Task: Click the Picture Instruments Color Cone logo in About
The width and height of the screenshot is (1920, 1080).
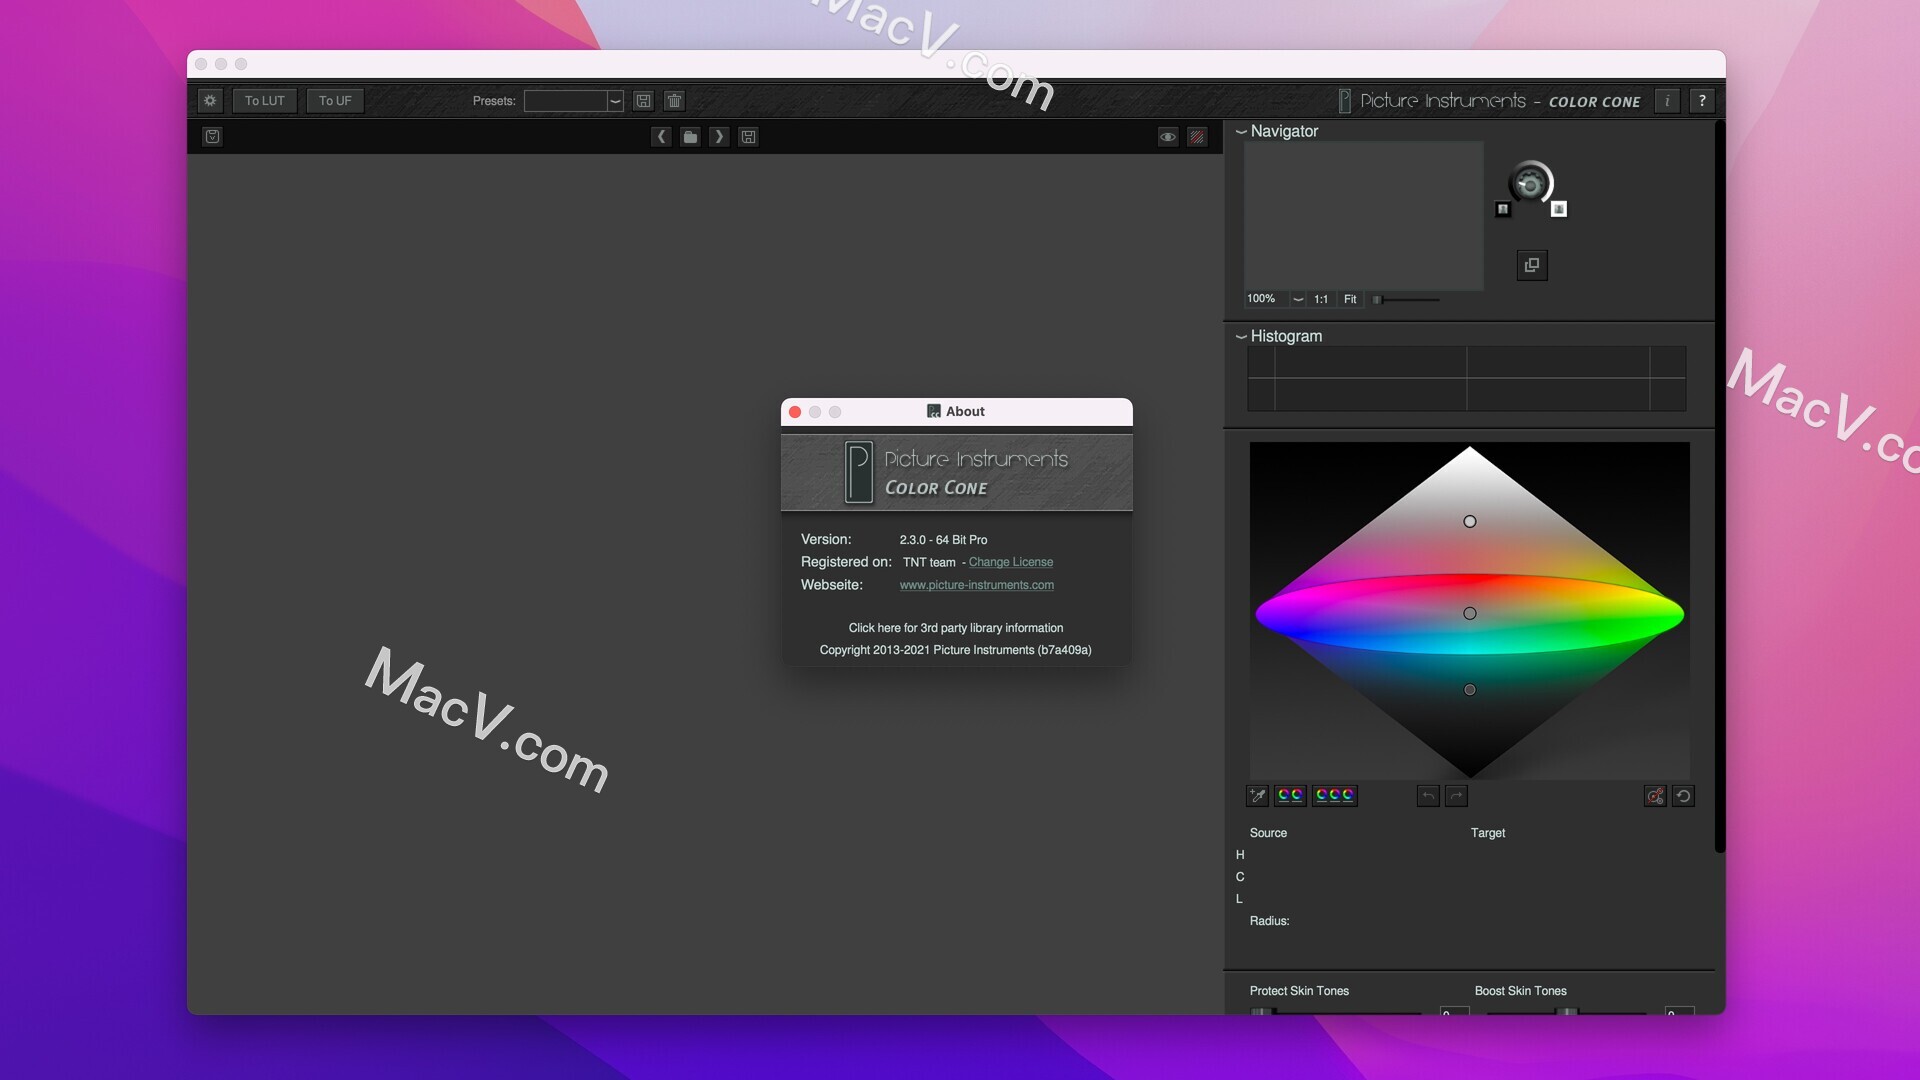Action: click(957, 472)
